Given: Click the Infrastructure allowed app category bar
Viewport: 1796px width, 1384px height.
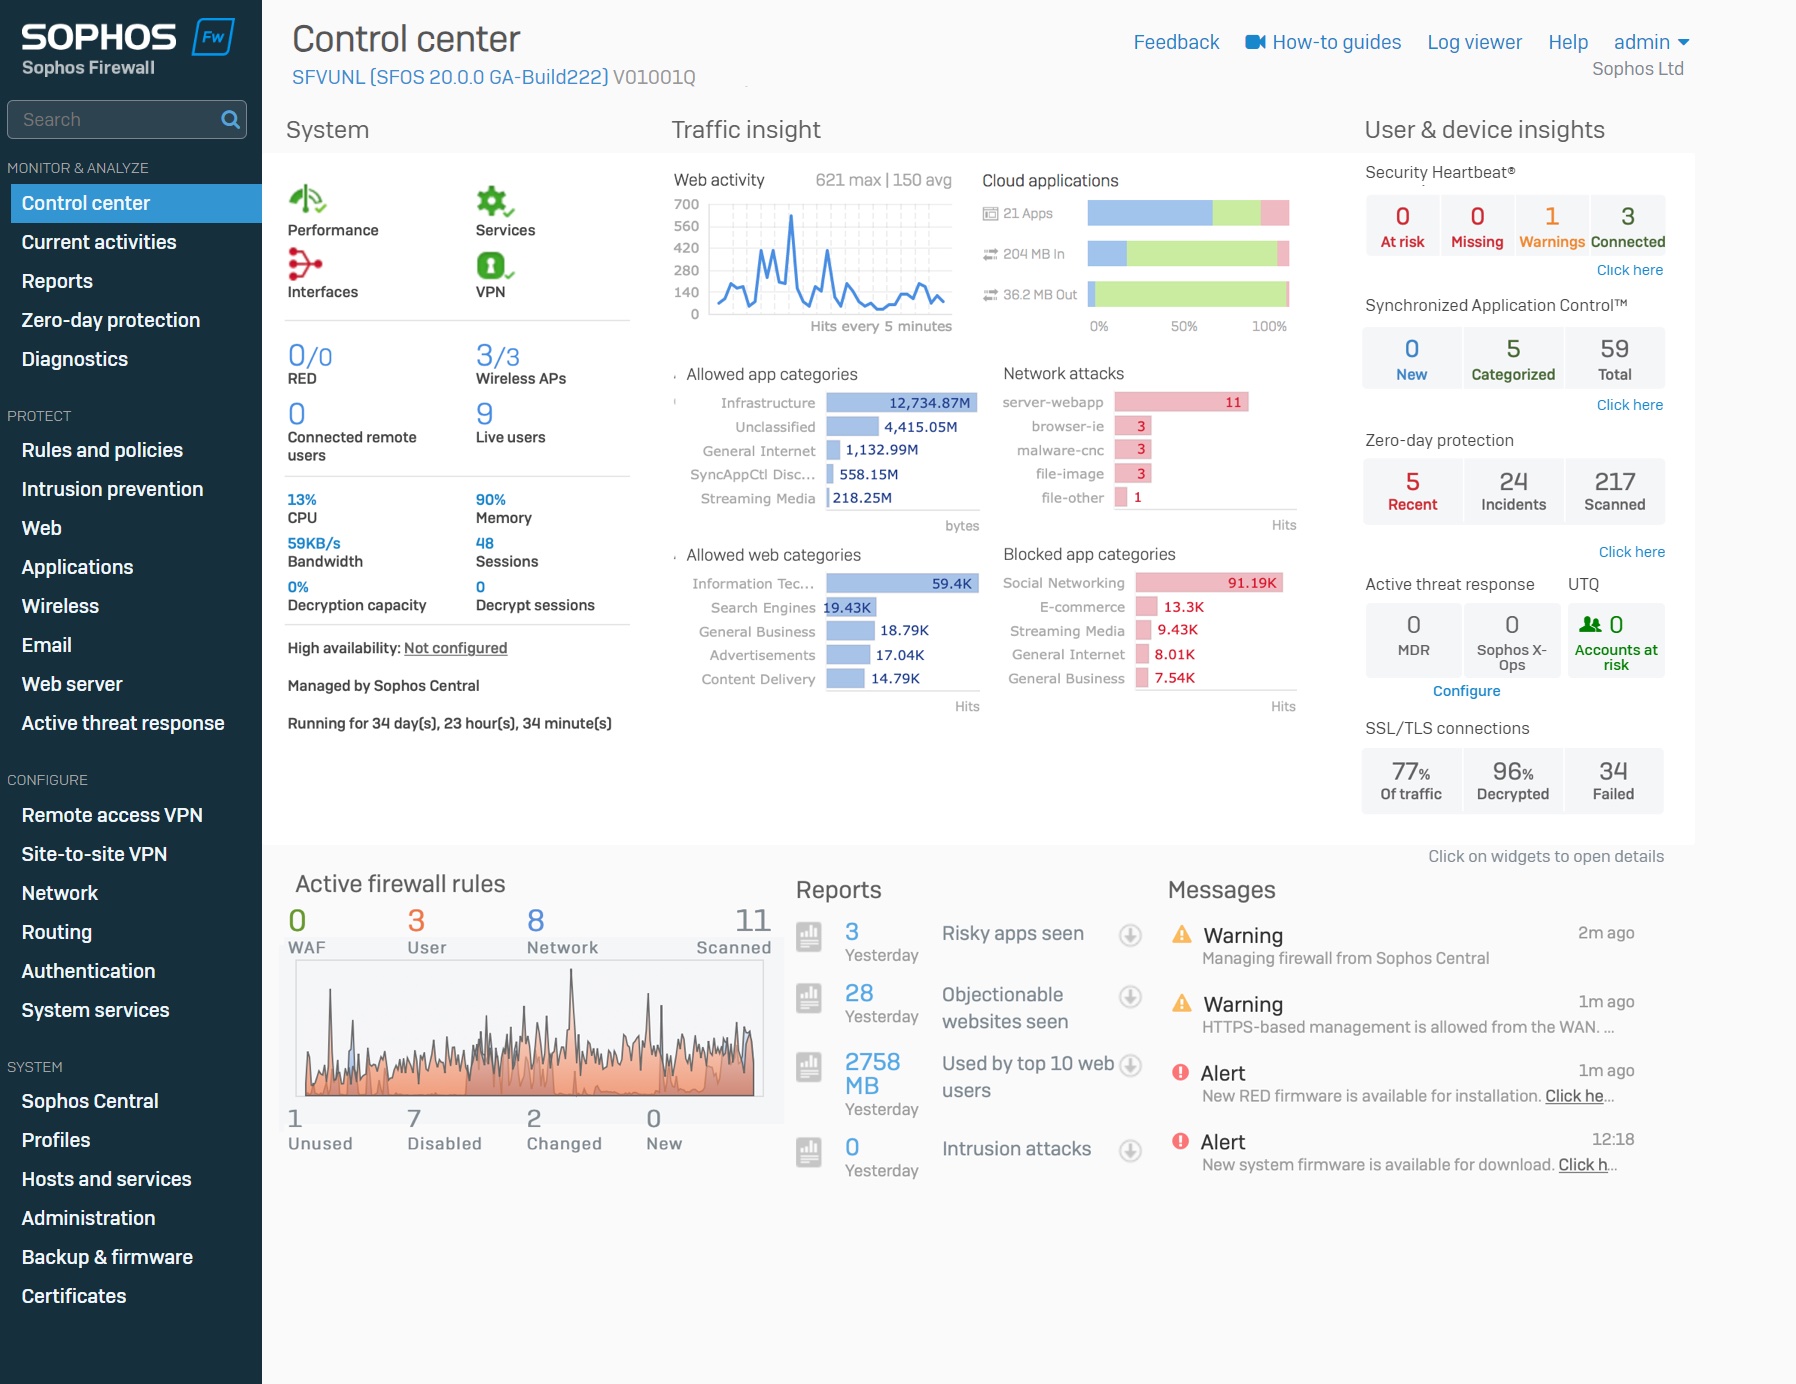Looking at the screenshot, I should click(901, 403).
